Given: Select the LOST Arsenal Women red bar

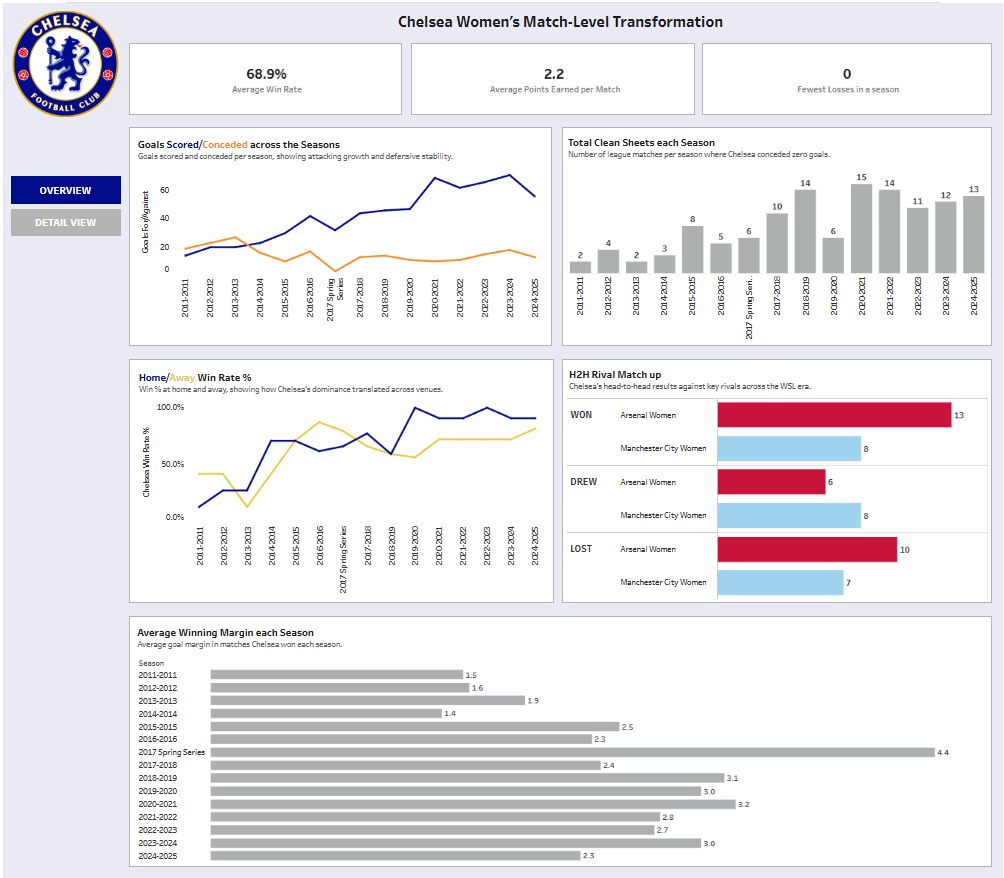Looking at the screenshot, I should pyautogui.click(x=807, y=549).
